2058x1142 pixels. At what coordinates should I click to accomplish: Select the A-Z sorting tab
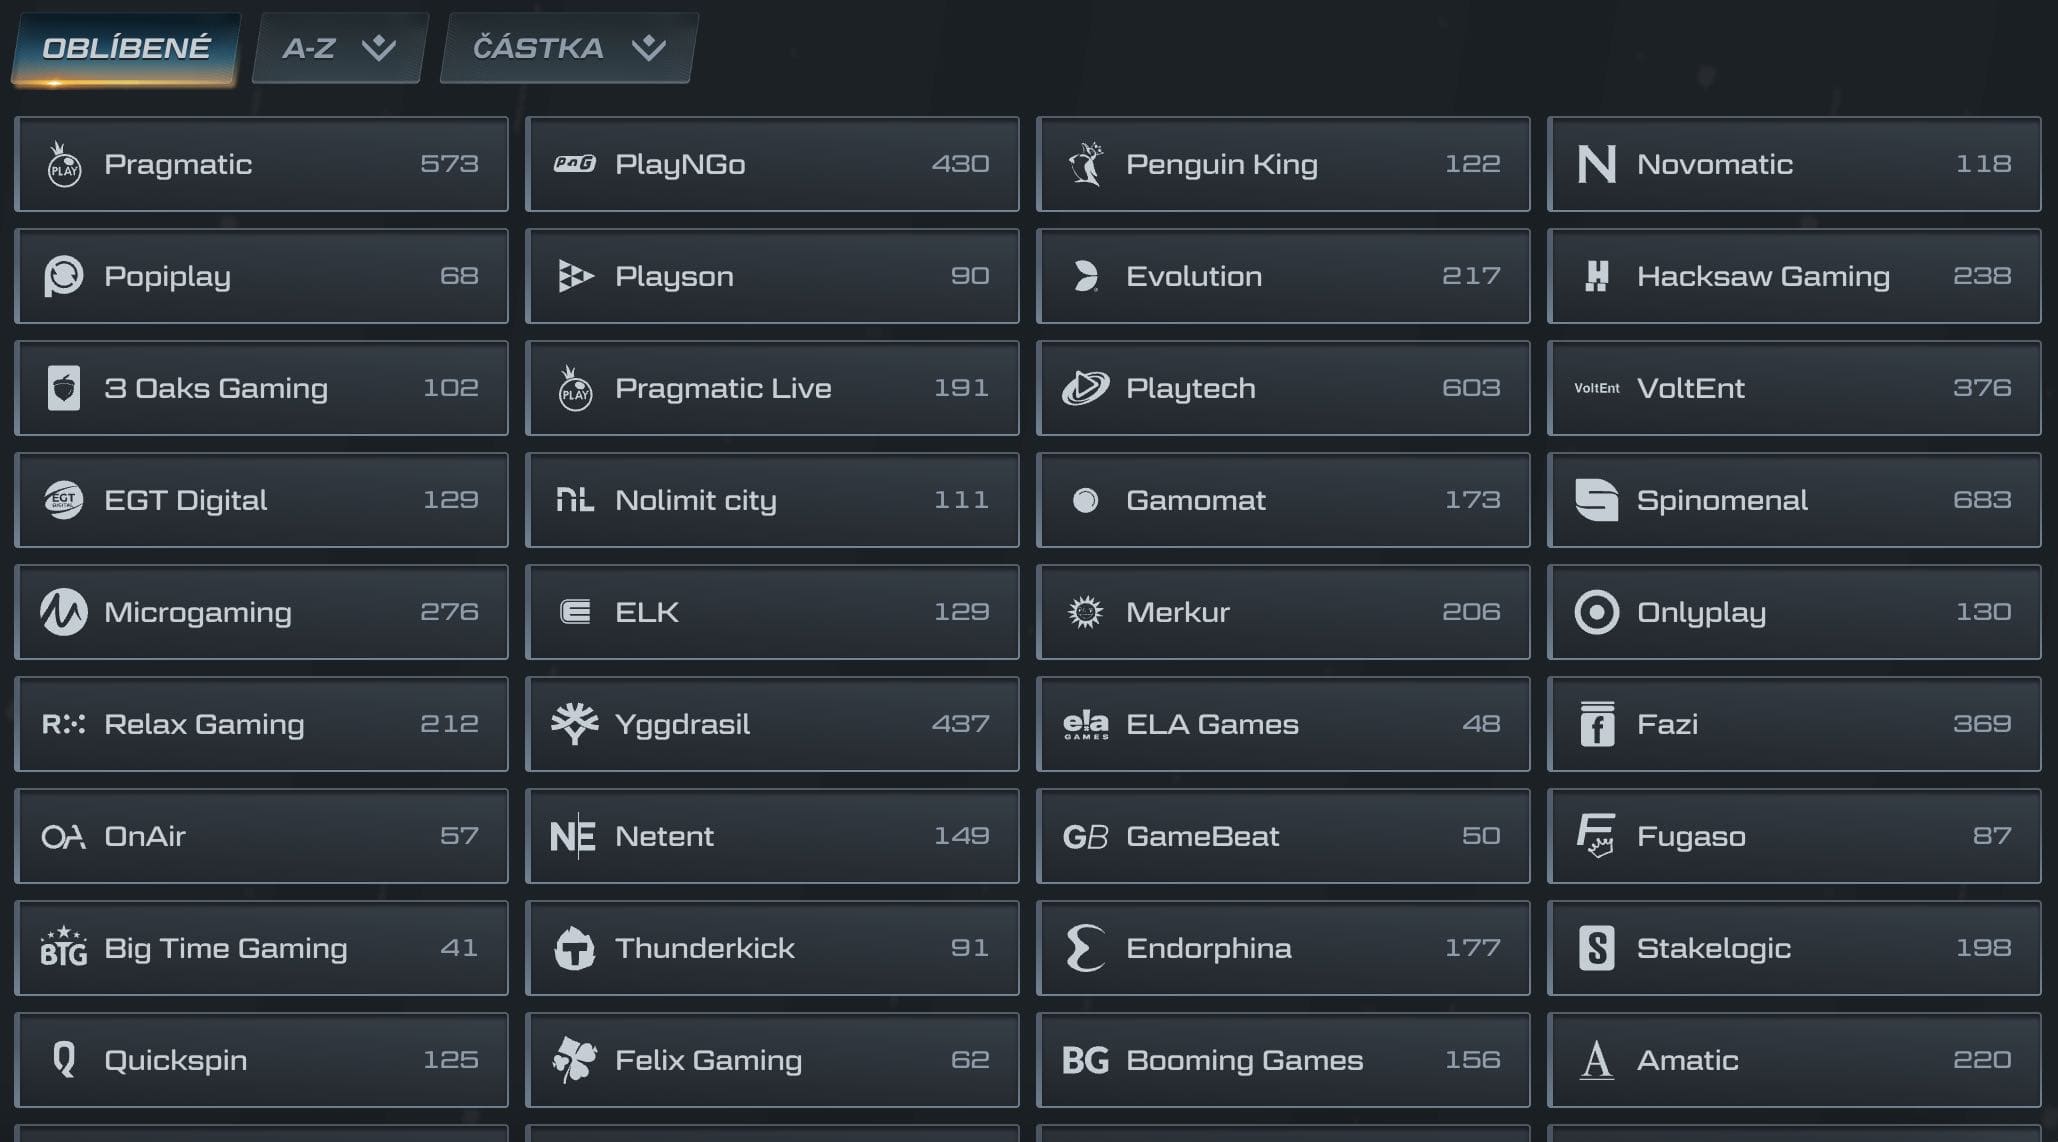pyautogui.click(x=309, y=48)
